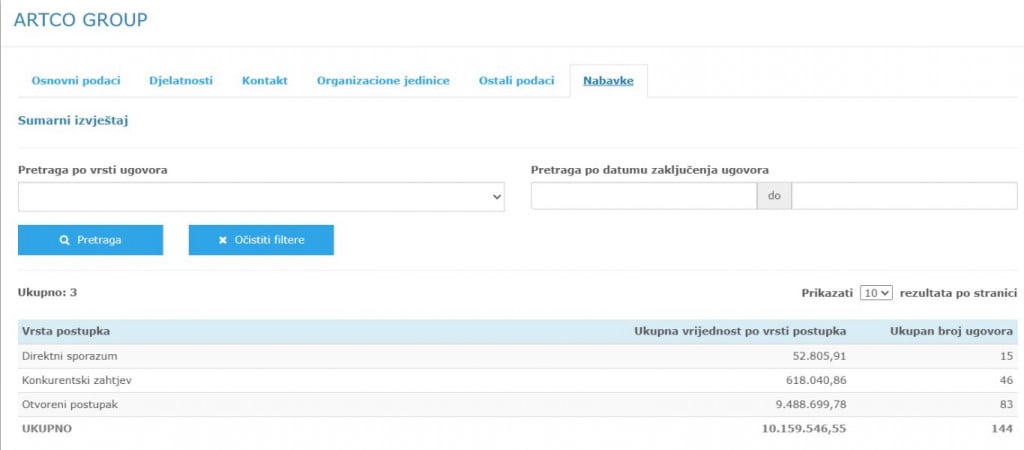Click the magnifier icon on Pretraga

(65, 240)
